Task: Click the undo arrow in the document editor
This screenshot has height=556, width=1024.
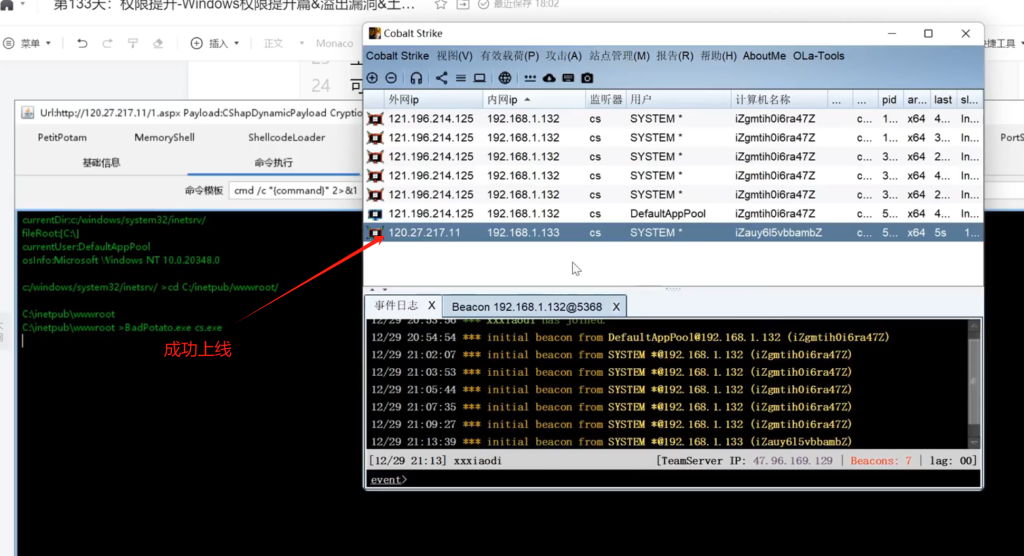Action: [82, 43]
